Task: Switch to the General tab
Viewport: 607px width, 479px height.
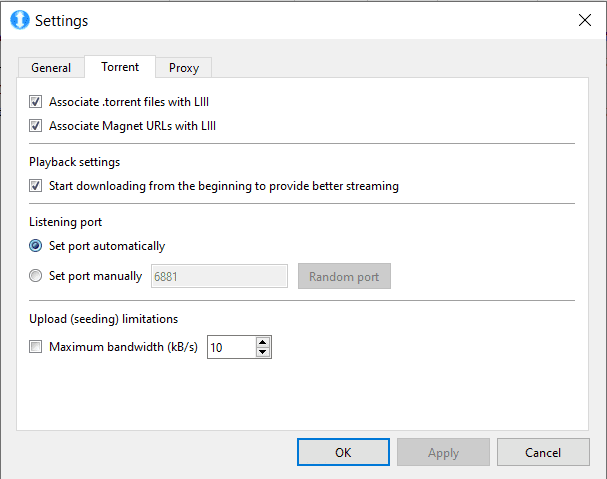Action: tap(51, 68)
